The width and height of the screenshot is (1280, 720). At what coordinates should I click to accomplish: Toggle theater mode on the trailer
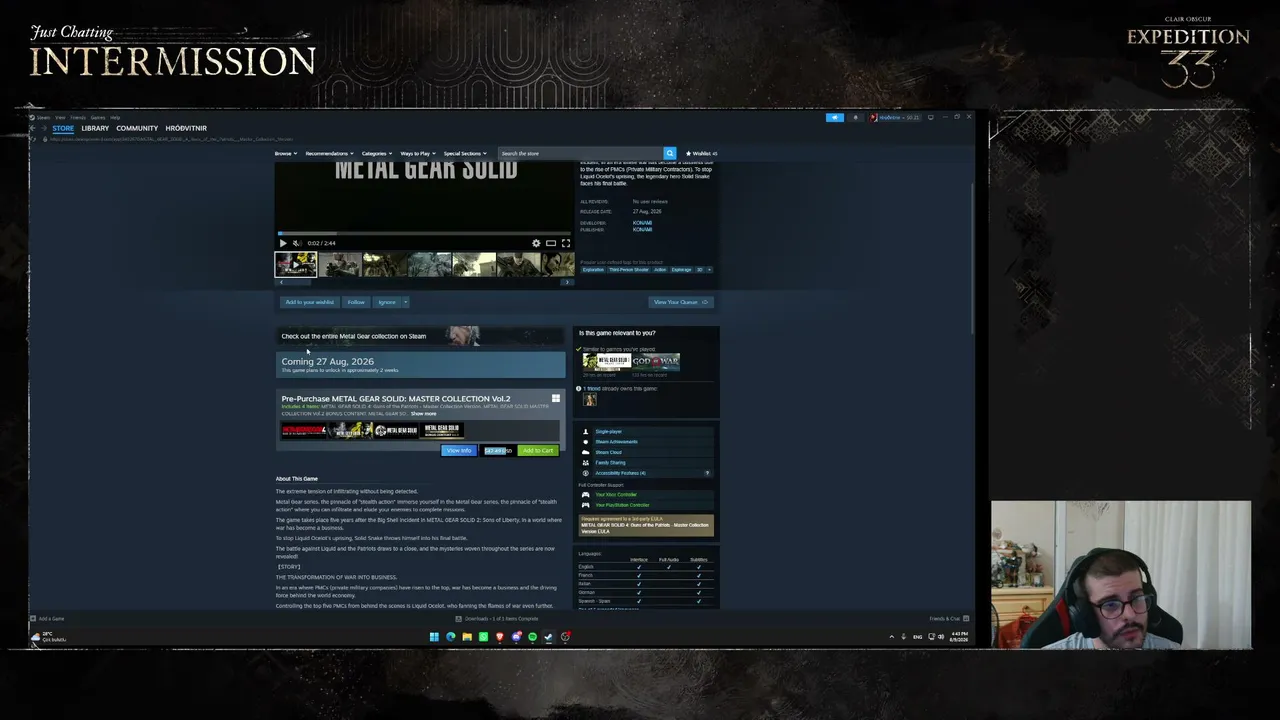click(x=551, y=243)
